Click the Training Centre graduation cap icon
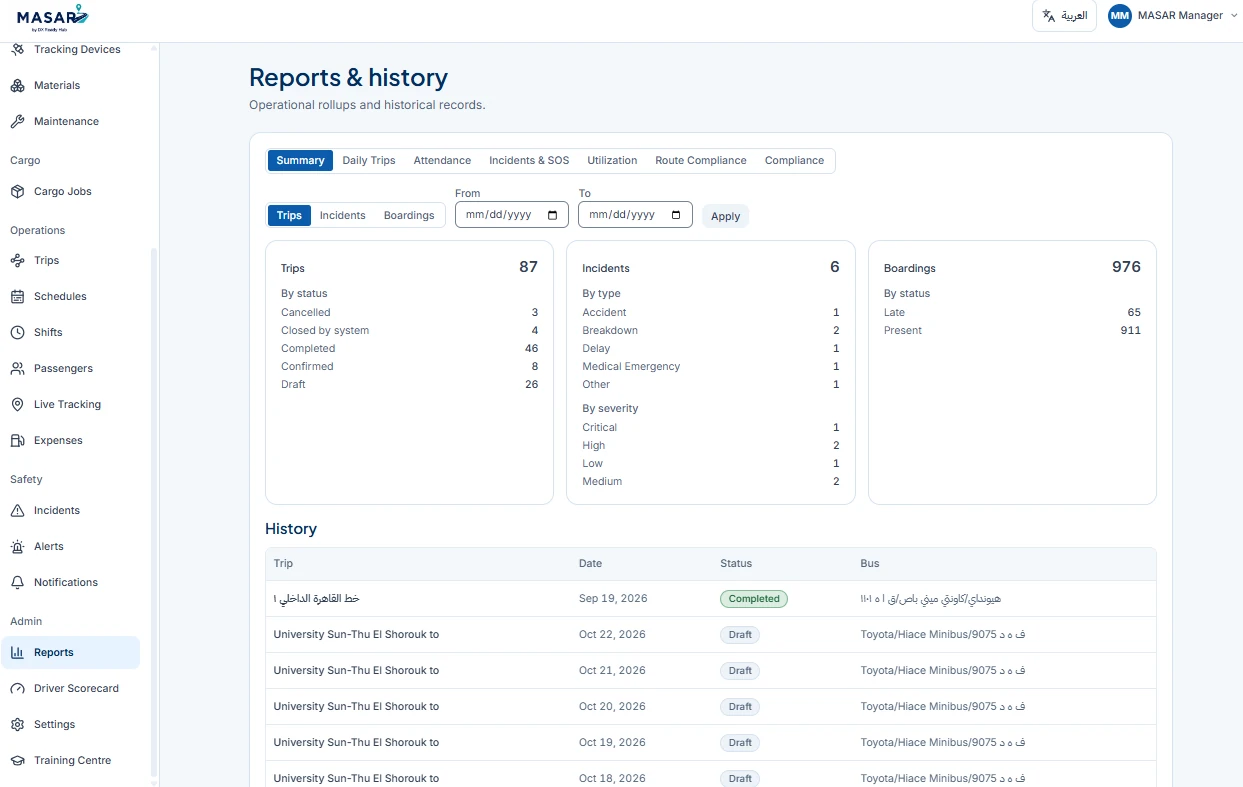 tap(17, 760)
